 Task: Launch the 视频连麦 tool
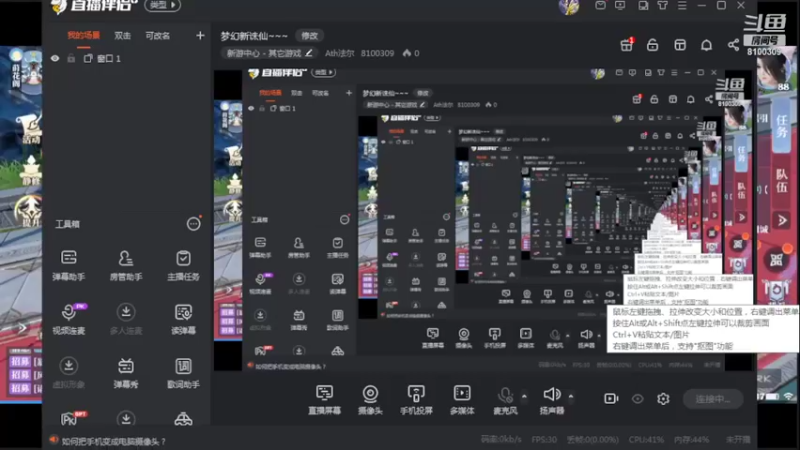click(x=69, y=319)
